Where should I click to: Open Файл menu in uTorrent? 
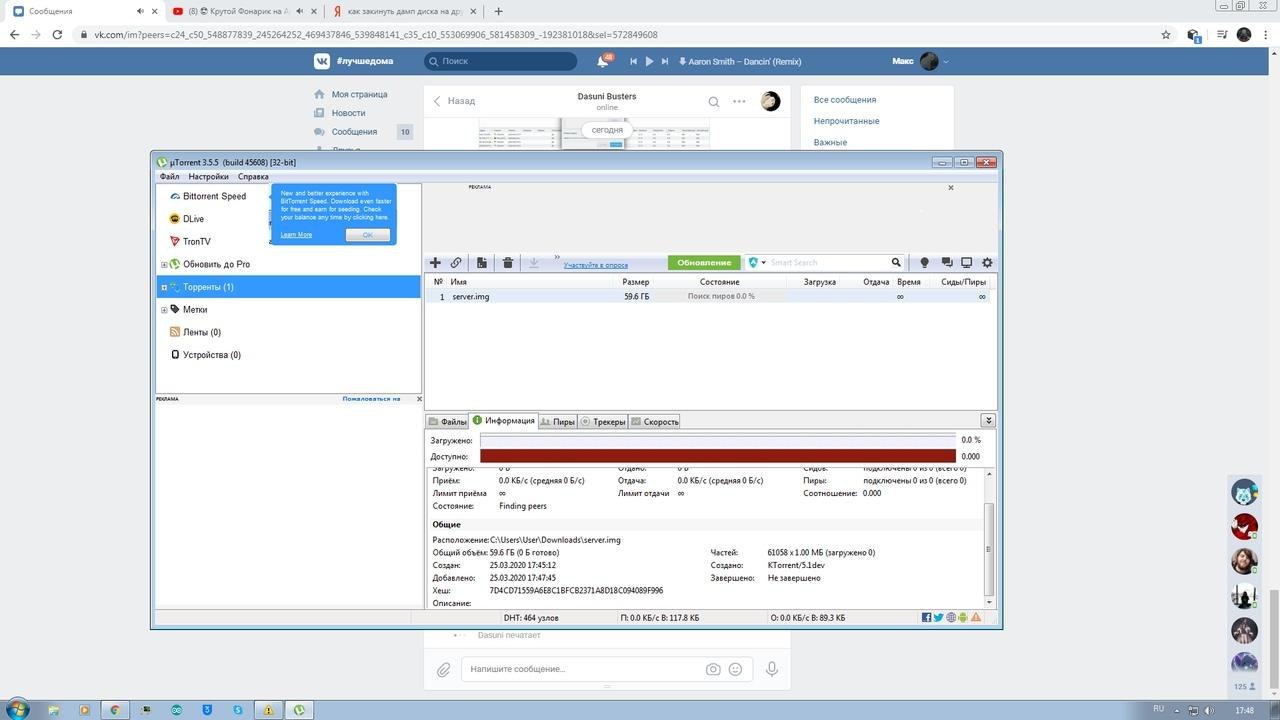(x=169, y=177)
